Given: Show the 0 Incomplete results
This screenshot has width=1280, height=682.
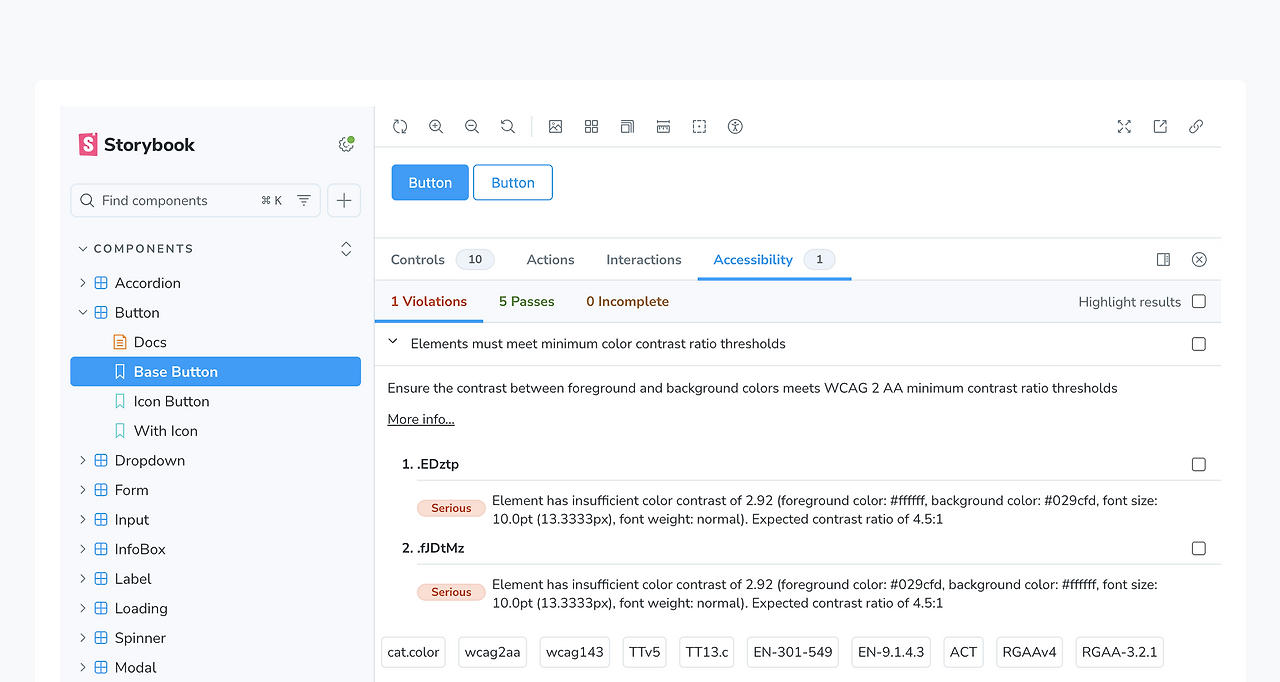Looking at the screenshot, I should pos(627,301).
